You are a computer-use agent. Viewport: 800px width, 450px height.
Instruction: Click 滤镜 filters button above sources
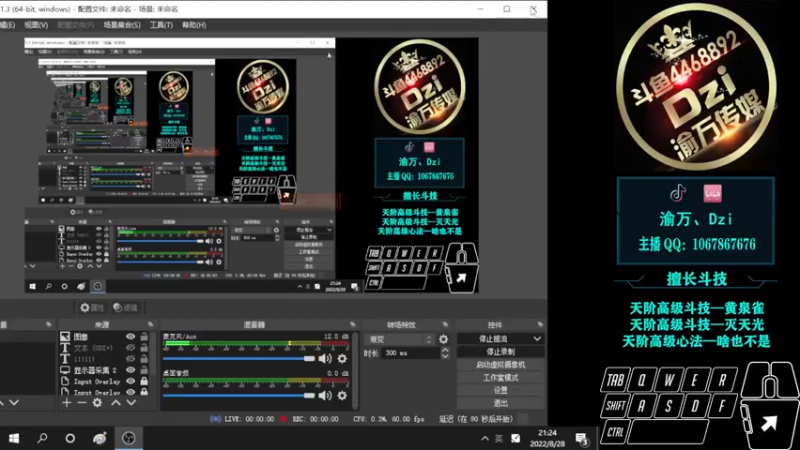(x=126, y=308)
